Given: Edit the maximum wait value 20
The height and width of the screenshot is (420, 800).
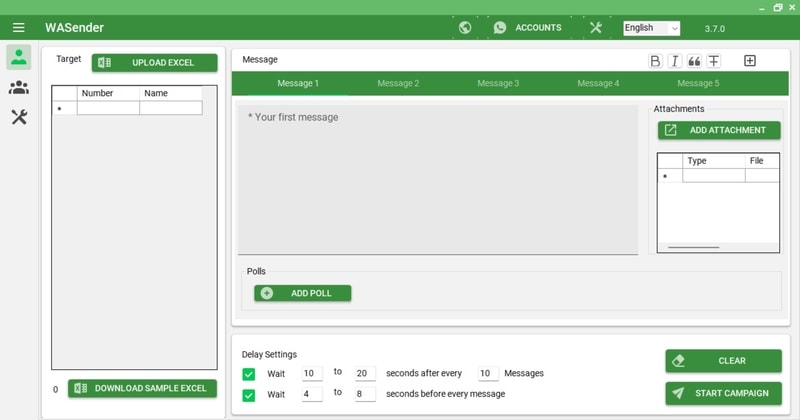Looking at the screenshot, I should click(365, 374).
